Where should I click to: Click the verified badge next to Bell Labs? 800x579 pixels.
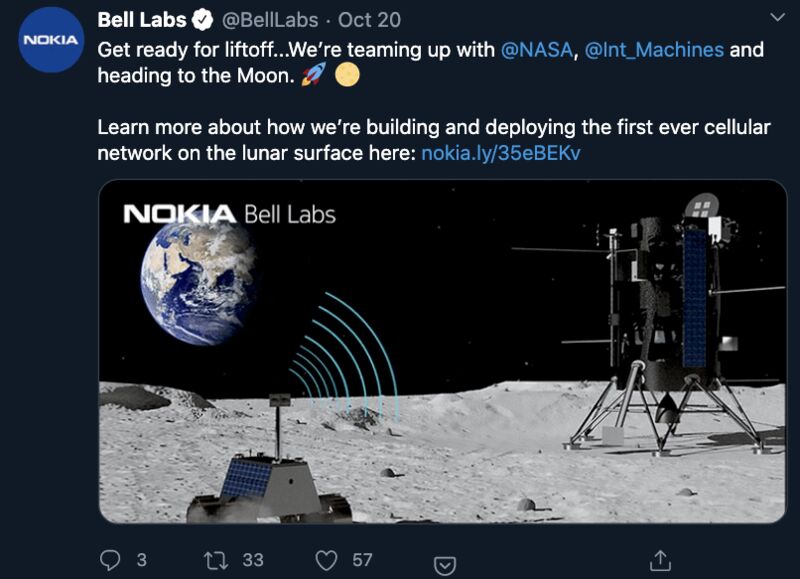click(203, 20)
